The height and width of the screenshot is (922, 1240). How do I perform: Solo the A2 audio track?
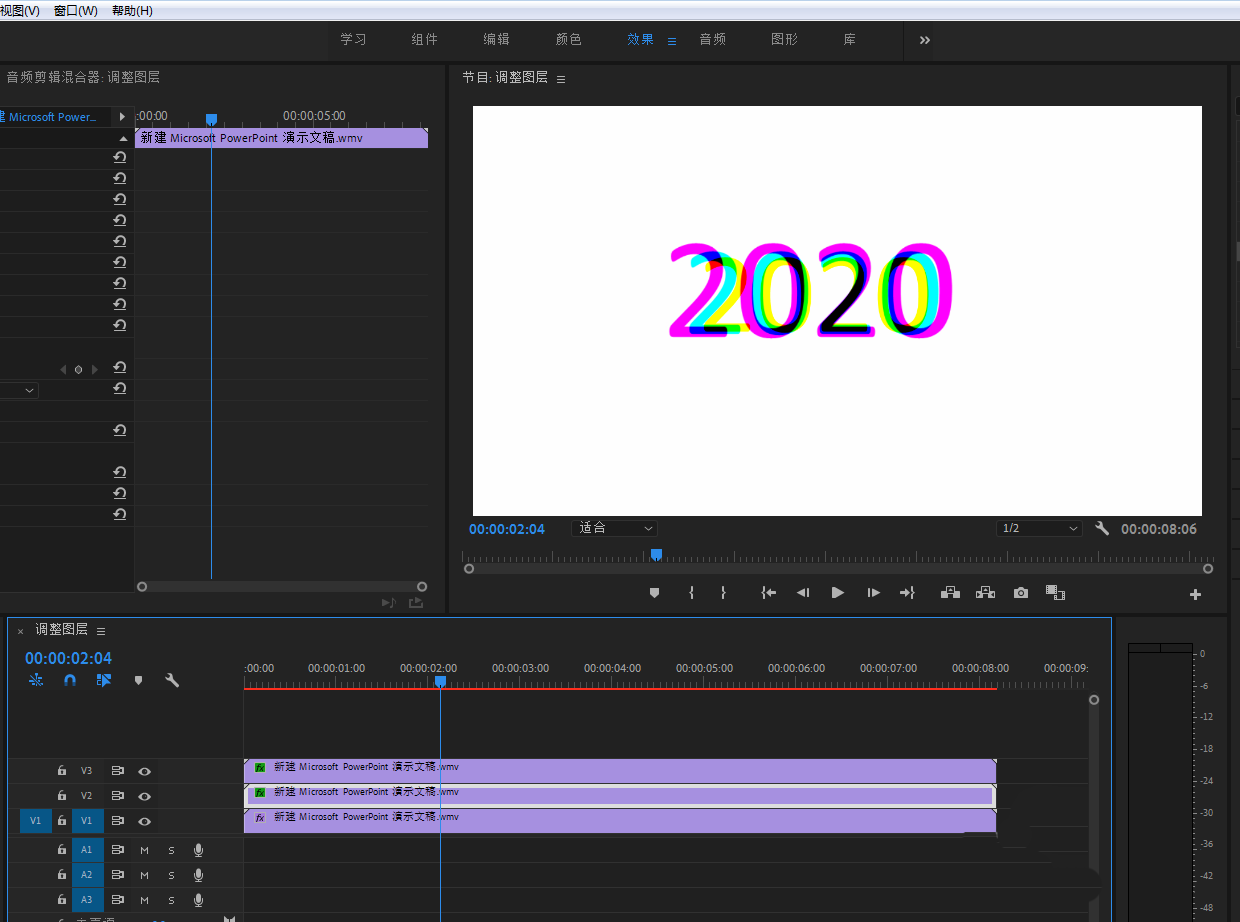[x=171, y=875]
